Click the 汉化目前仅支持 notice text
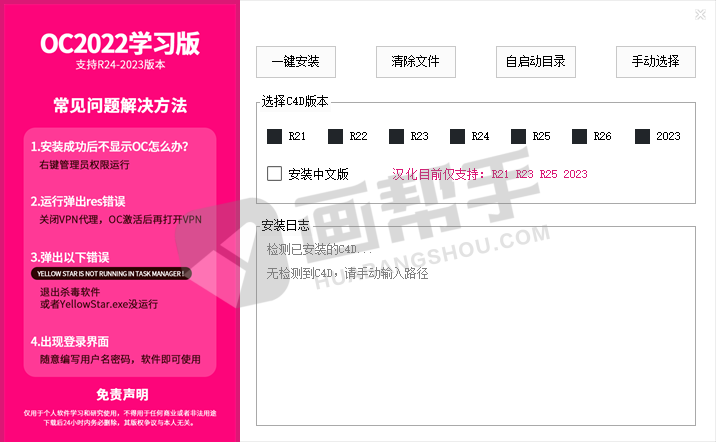Viewport: 716px width, 442px height. pyautogui.click(x=490, y=174)
